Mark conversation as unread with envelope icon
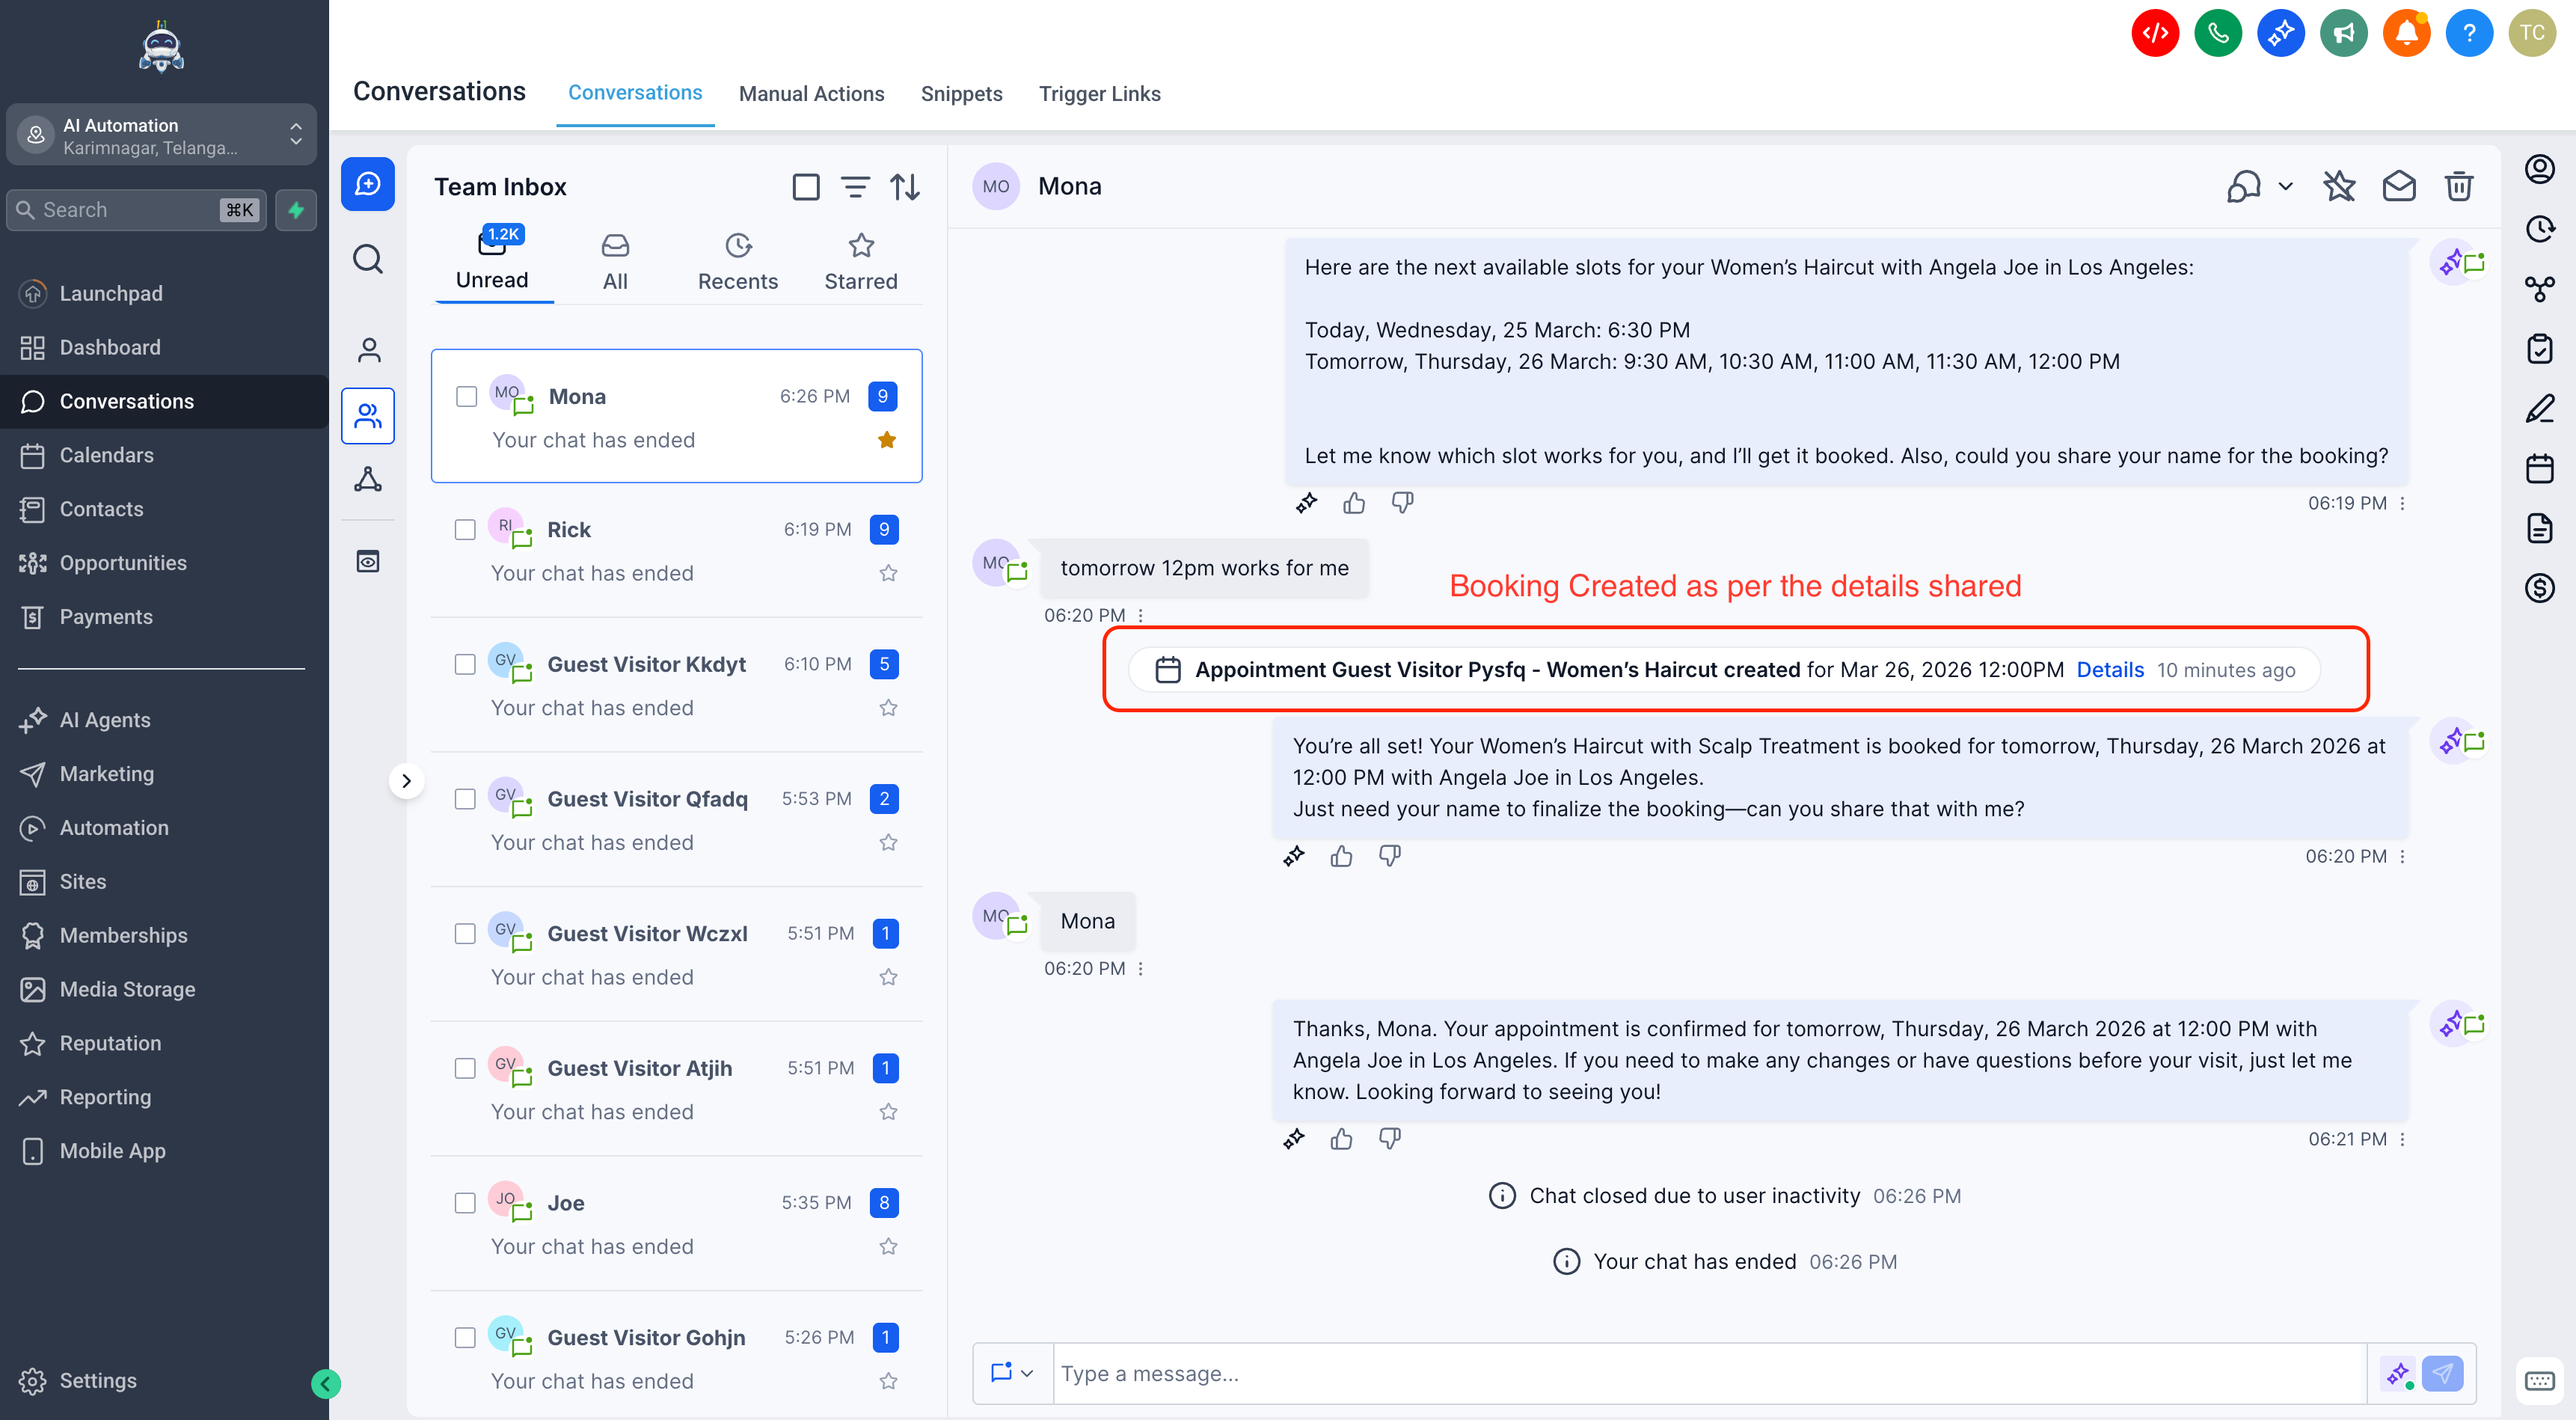Screen dimensions: 2576x1420 pyautogui.click(x=2398, y=186)
